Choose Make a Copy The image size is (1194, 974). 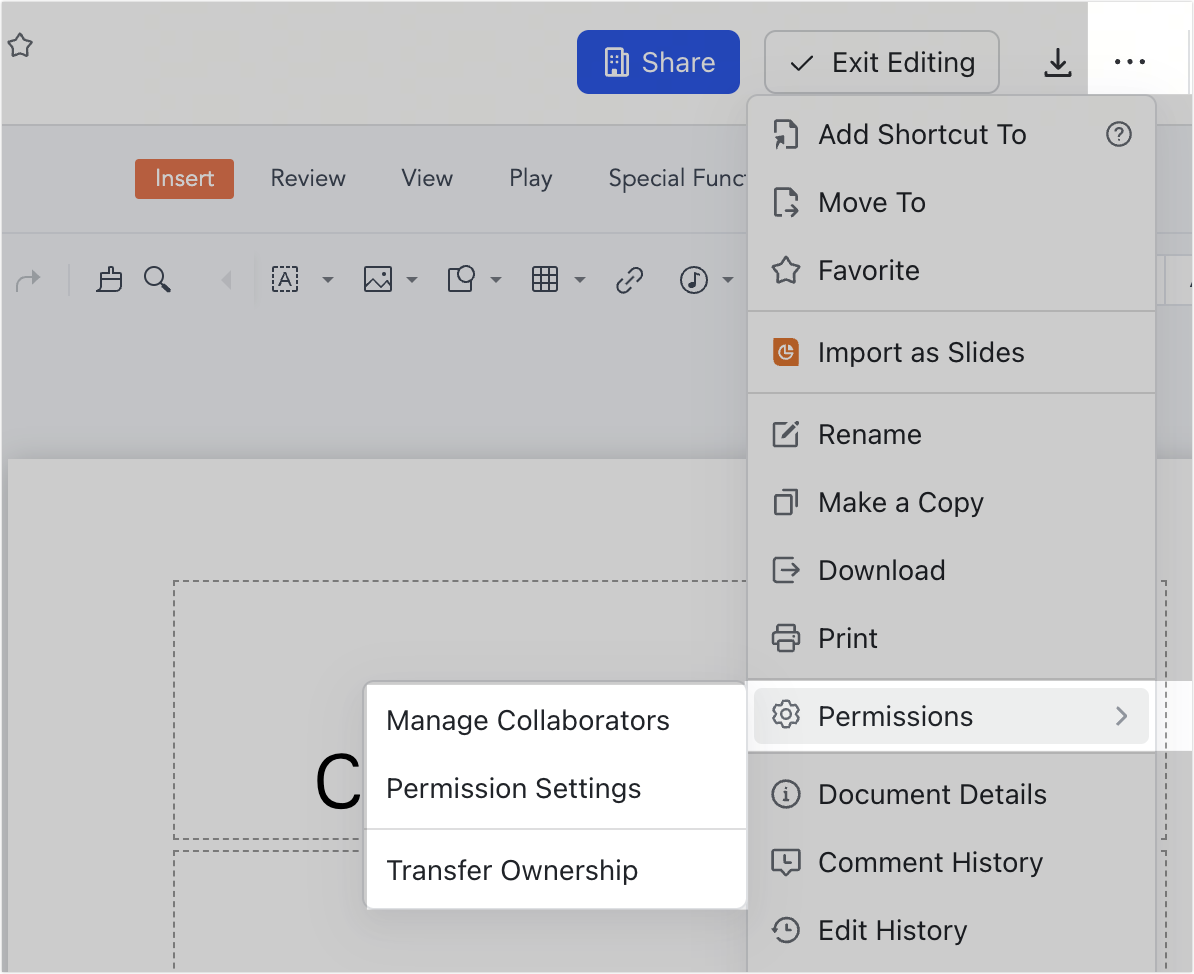pyautogui.click(x=952, y=503)
